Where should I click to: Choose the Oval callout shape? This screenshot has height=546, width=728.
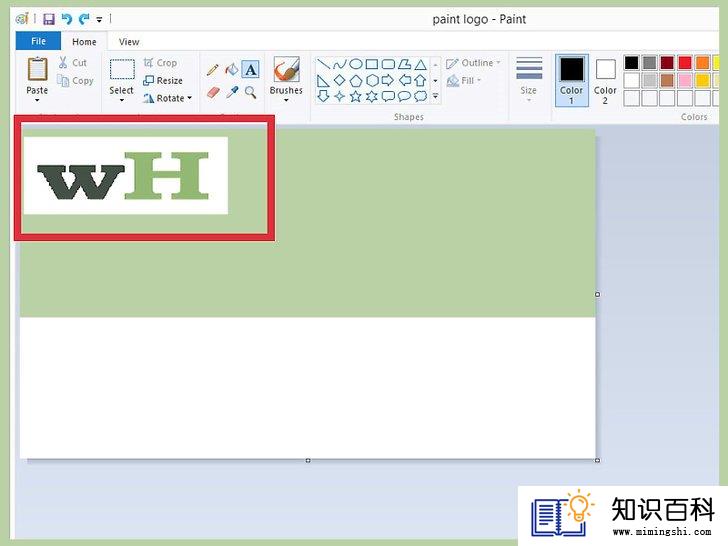(404, 97)
